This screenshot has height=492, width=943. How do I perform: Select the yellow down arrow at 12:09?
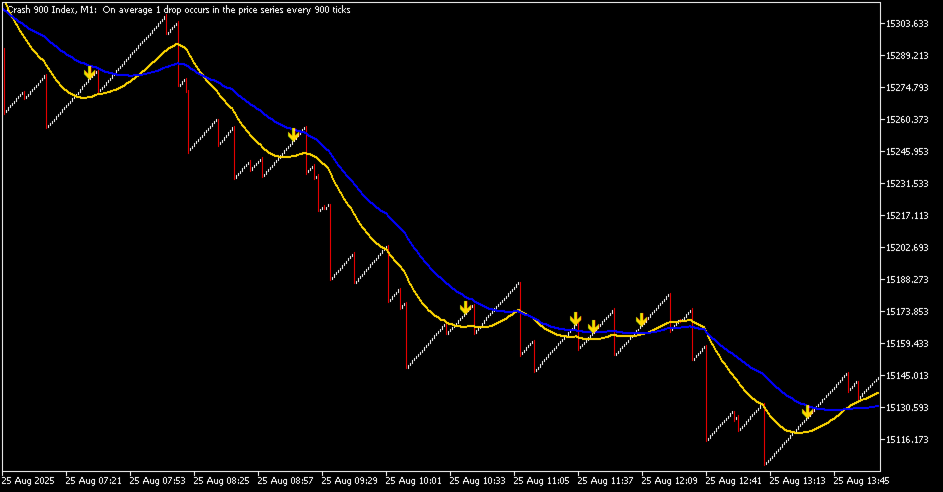pyautogui.click(x=641, y=319)
